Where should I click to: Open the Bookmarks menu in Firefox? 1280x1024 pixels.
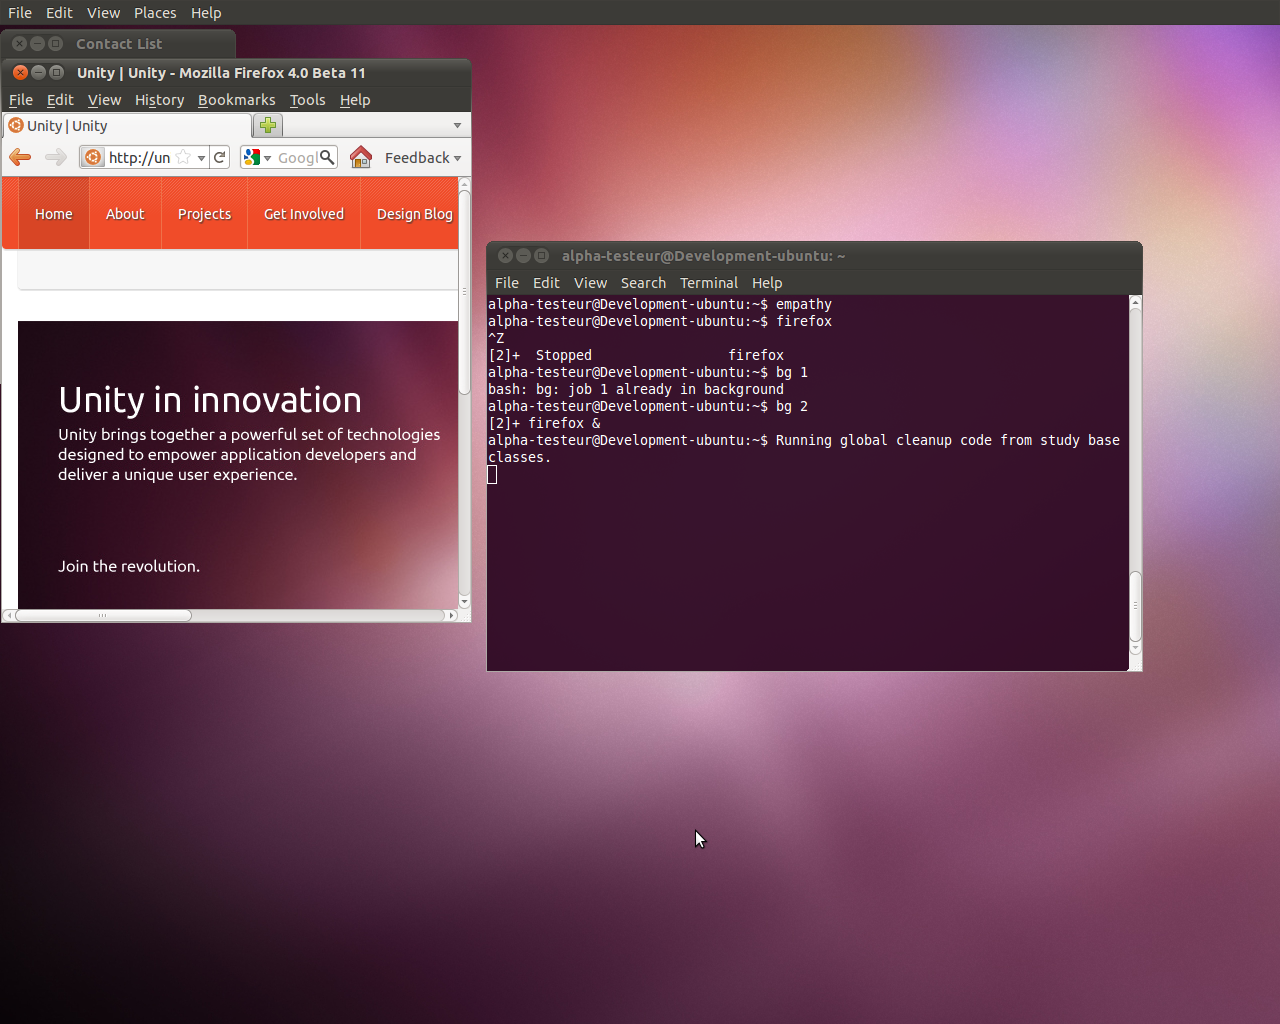236,100
